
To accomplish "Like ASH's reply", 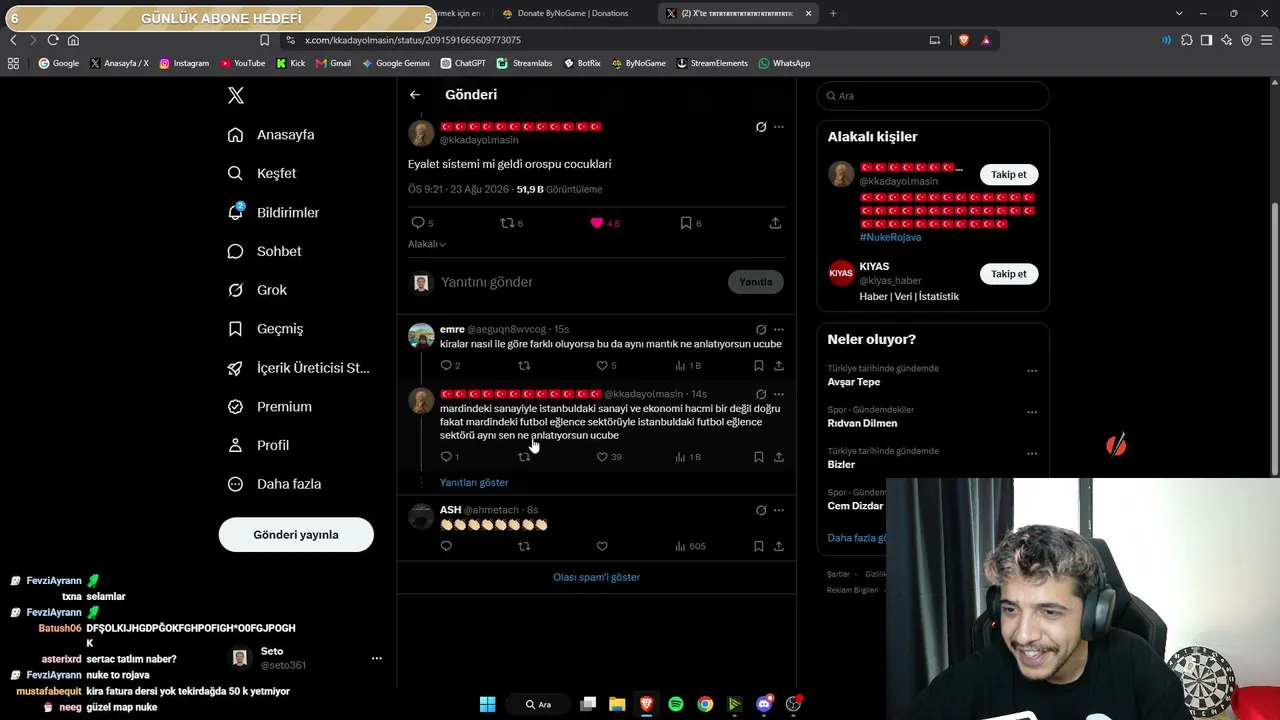I will (x=602, y=546).
